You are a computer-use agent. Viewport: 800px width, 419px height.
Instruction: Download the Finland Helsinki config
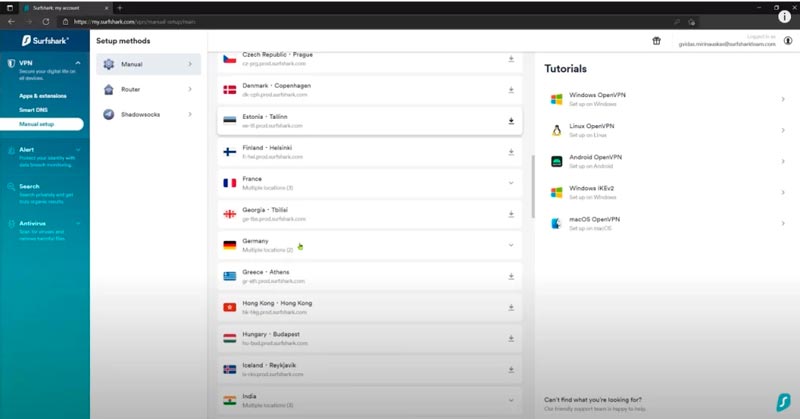pos(511,152)
